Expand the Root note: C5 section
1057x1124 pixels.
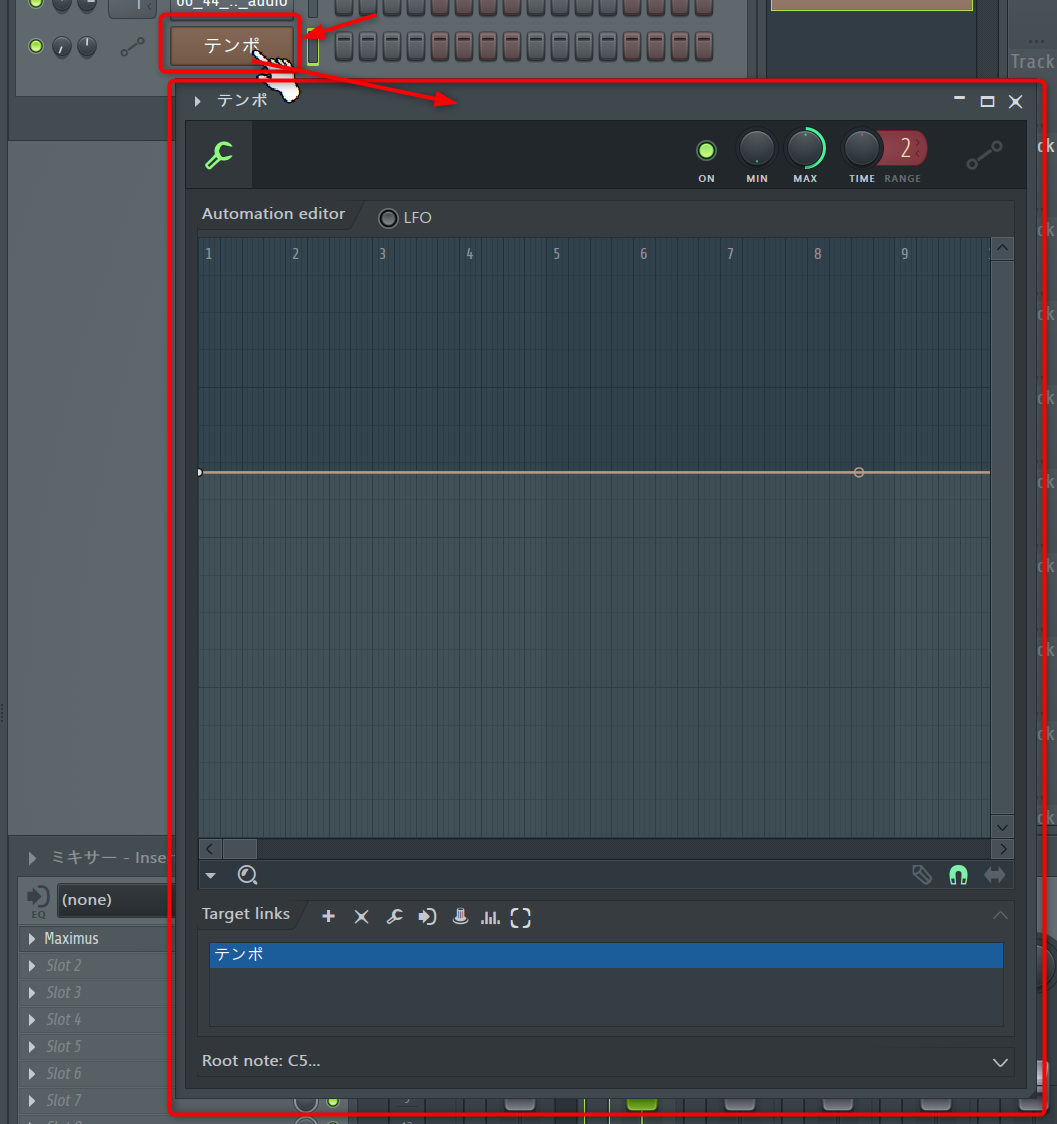tap(999, 1062)
